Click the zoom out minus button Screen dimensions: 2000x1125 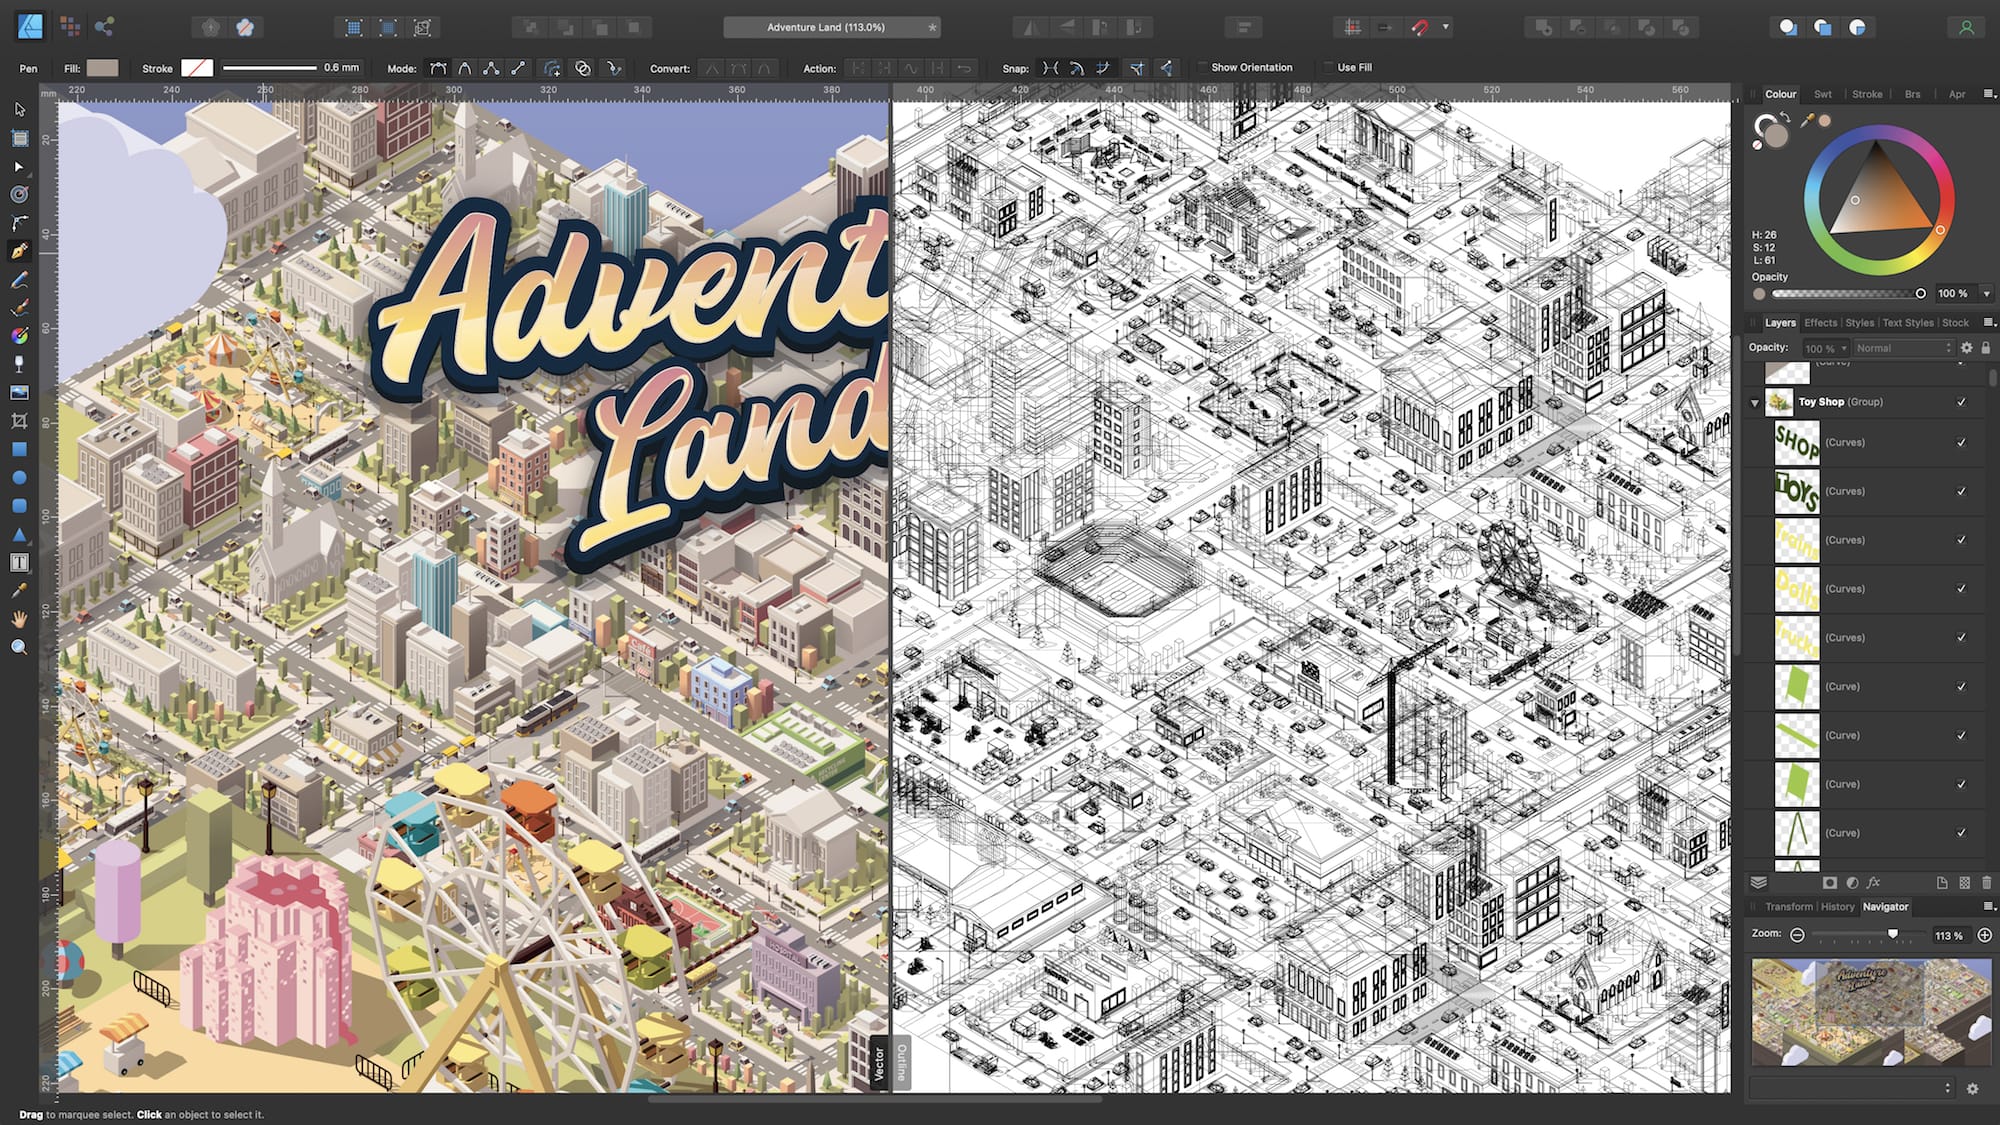click(1797, 935)
